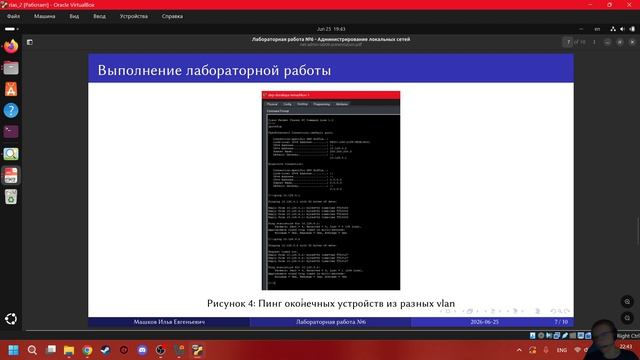640x360 pixels.
Task: Click the footer slide counter 7 / 10
Action: [x=561, y=322]
